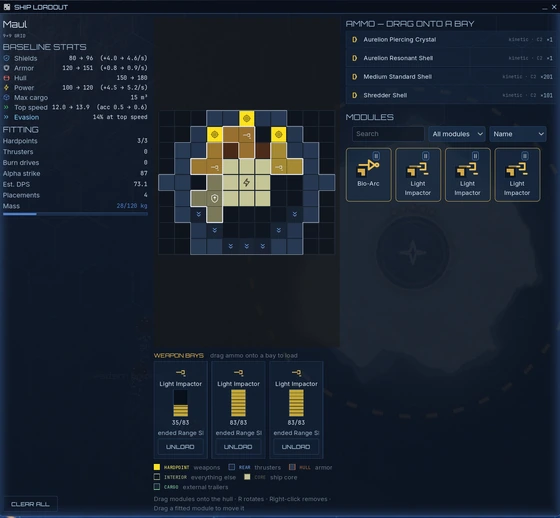Select the topmost yellow hardpoint on the grid
This screenshot has width=560, height=518.
246,118
